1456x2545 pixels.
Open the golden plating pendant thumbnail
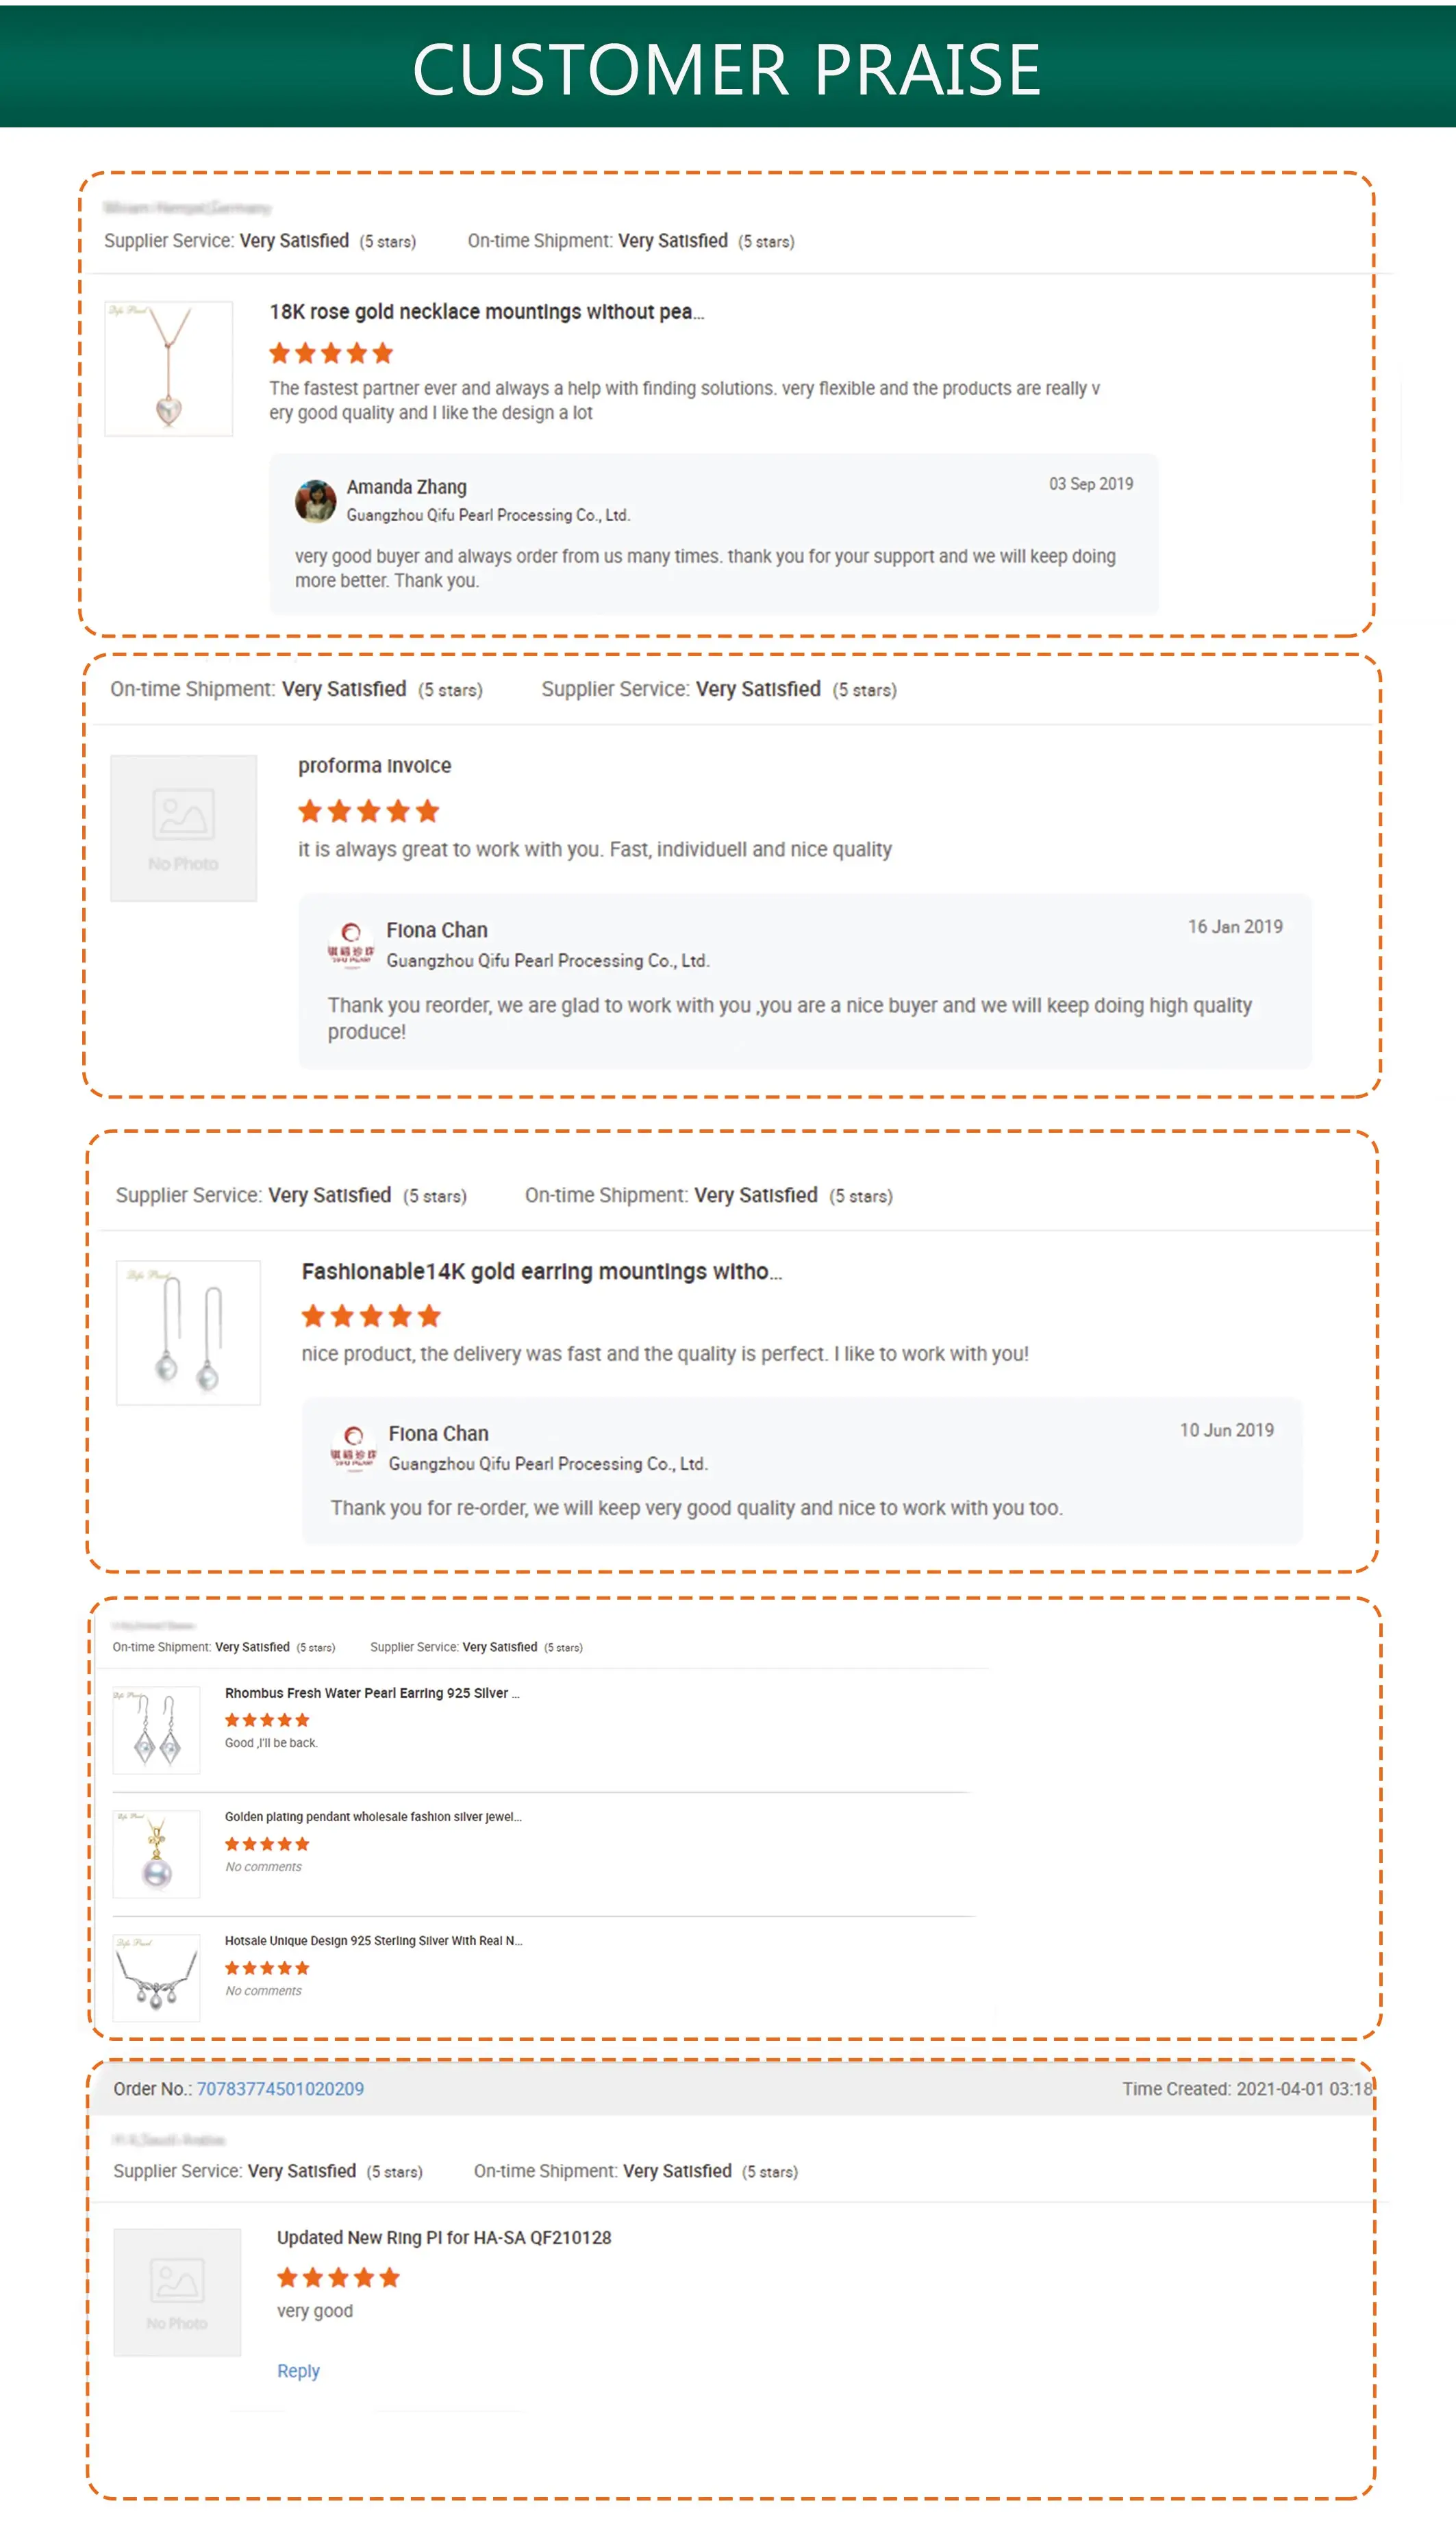(156, 1854)
